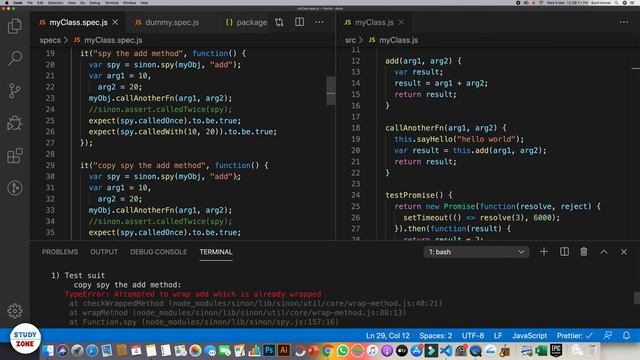The image size is (640, 360).
Task: Change end of line 'LF' setting
Action: coord(498,336)
